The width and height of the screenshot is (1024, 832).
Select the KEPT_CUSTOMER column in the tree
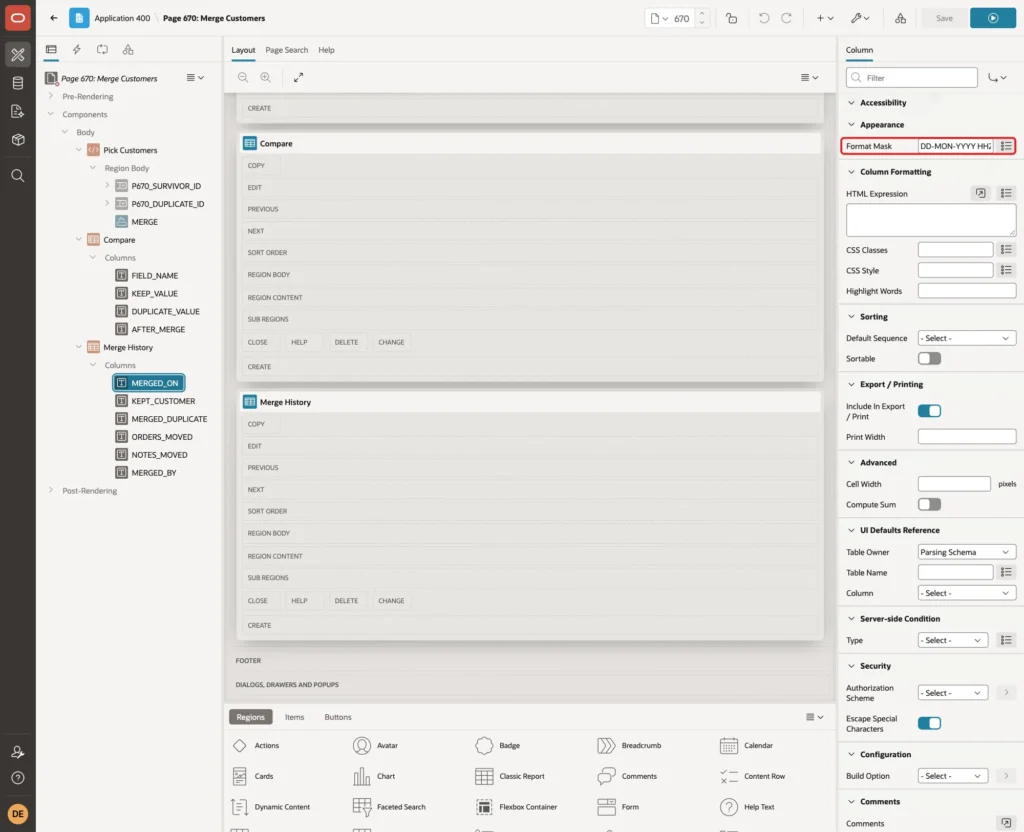pyautogui.click(x=163, y=401)
